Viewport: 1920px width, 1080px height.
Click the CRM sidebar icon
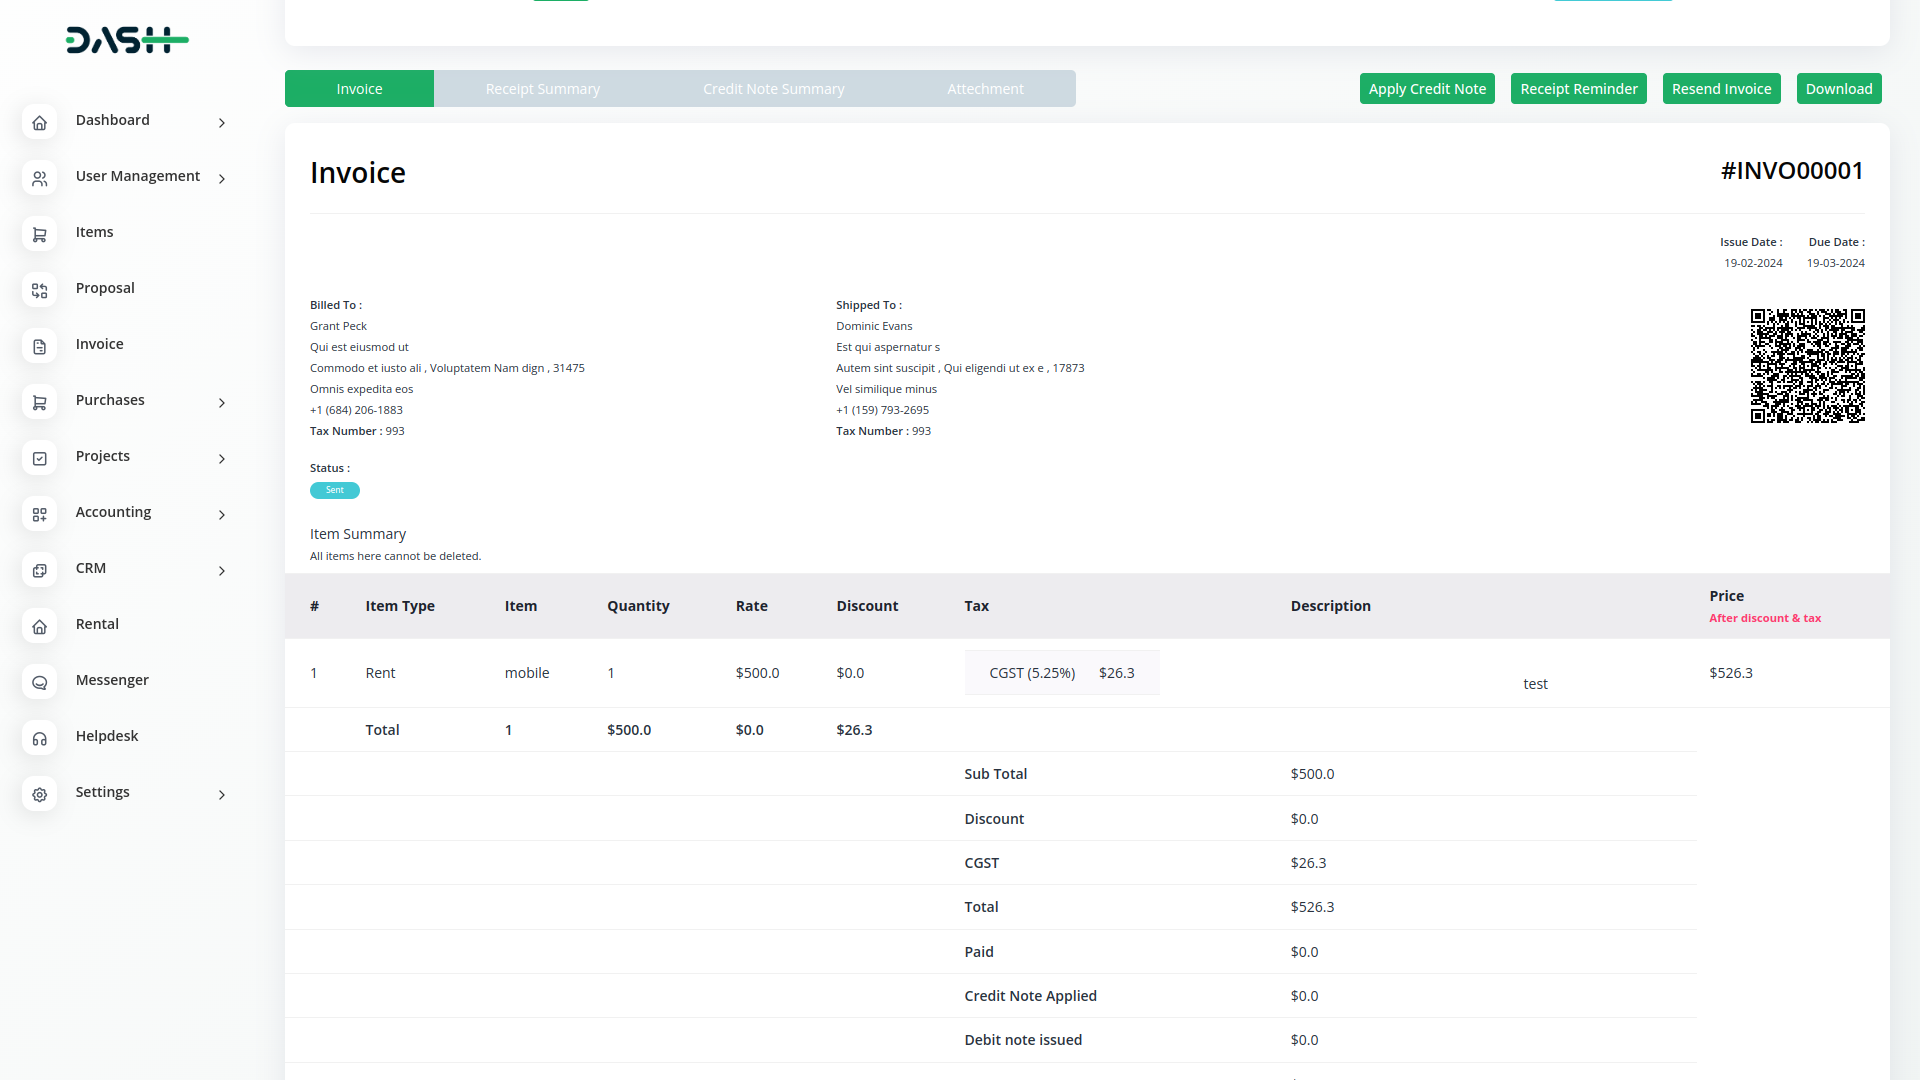coord(39,570)
